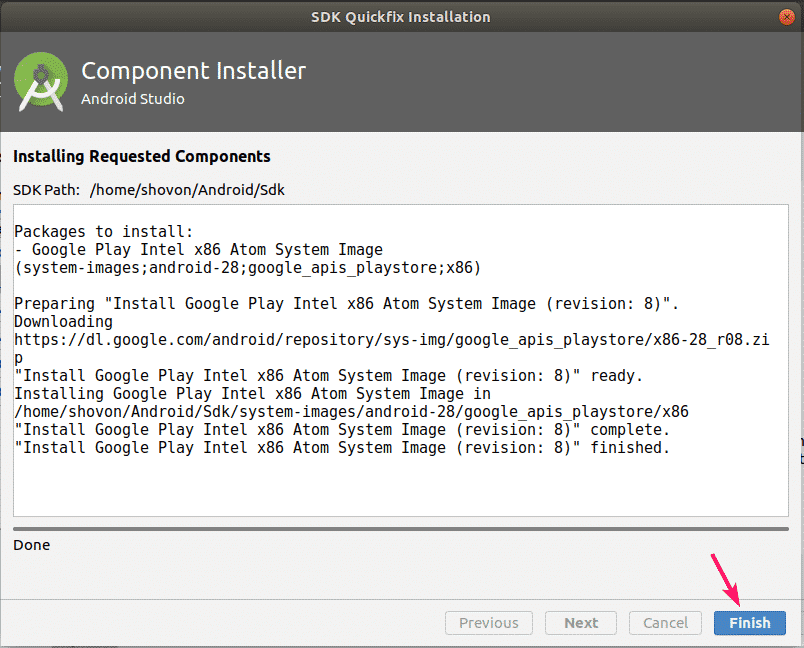Click the Cancel button
This screenshot has width=804, height=648.
[x=665, y=623]
